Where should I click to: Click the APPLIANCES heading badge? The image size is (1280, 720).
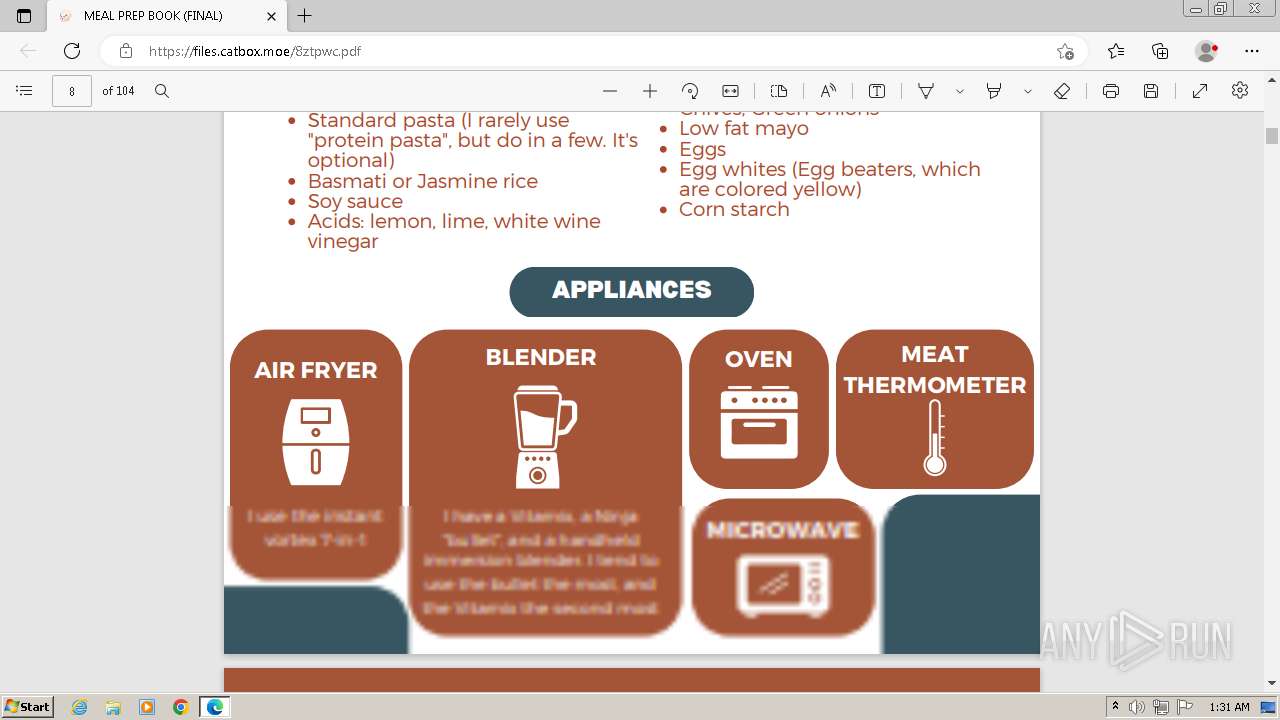631,291
